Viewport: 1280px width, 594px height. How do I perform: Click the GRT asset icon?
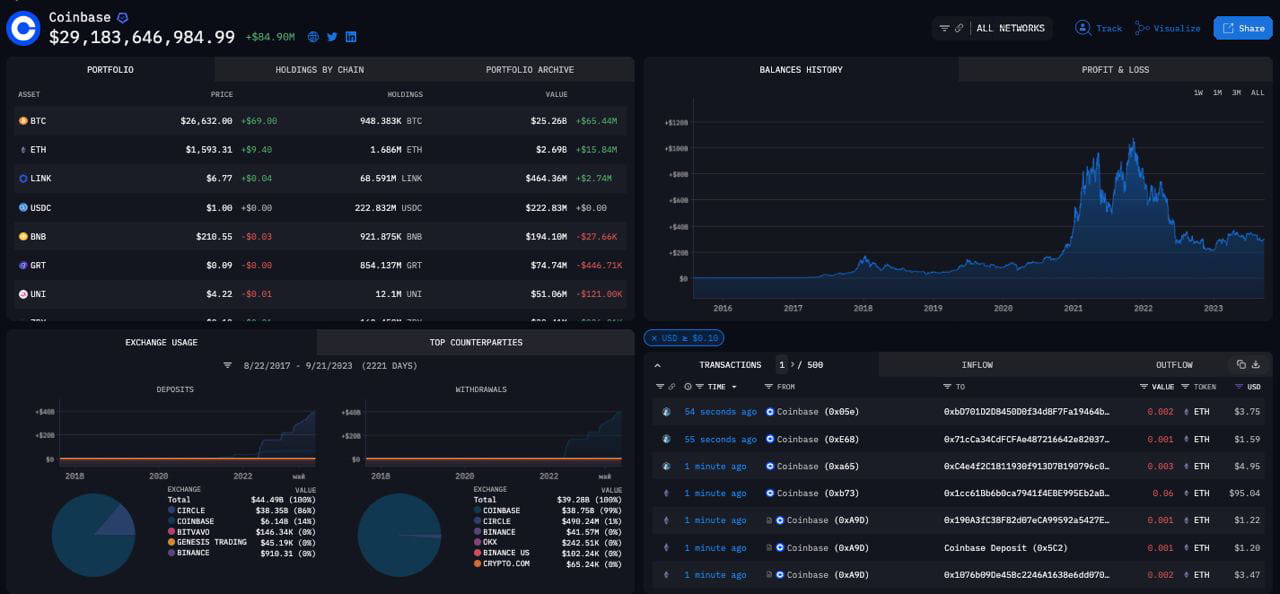[23, 266]
